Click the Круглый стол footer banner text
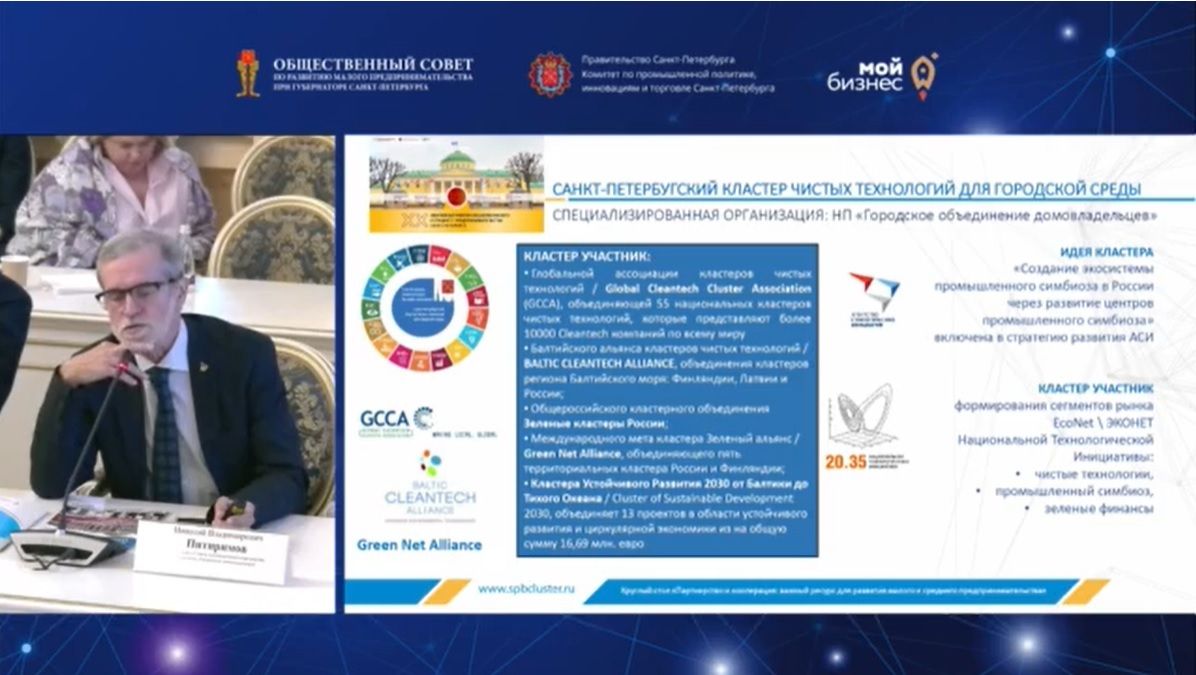 (831, 590)
